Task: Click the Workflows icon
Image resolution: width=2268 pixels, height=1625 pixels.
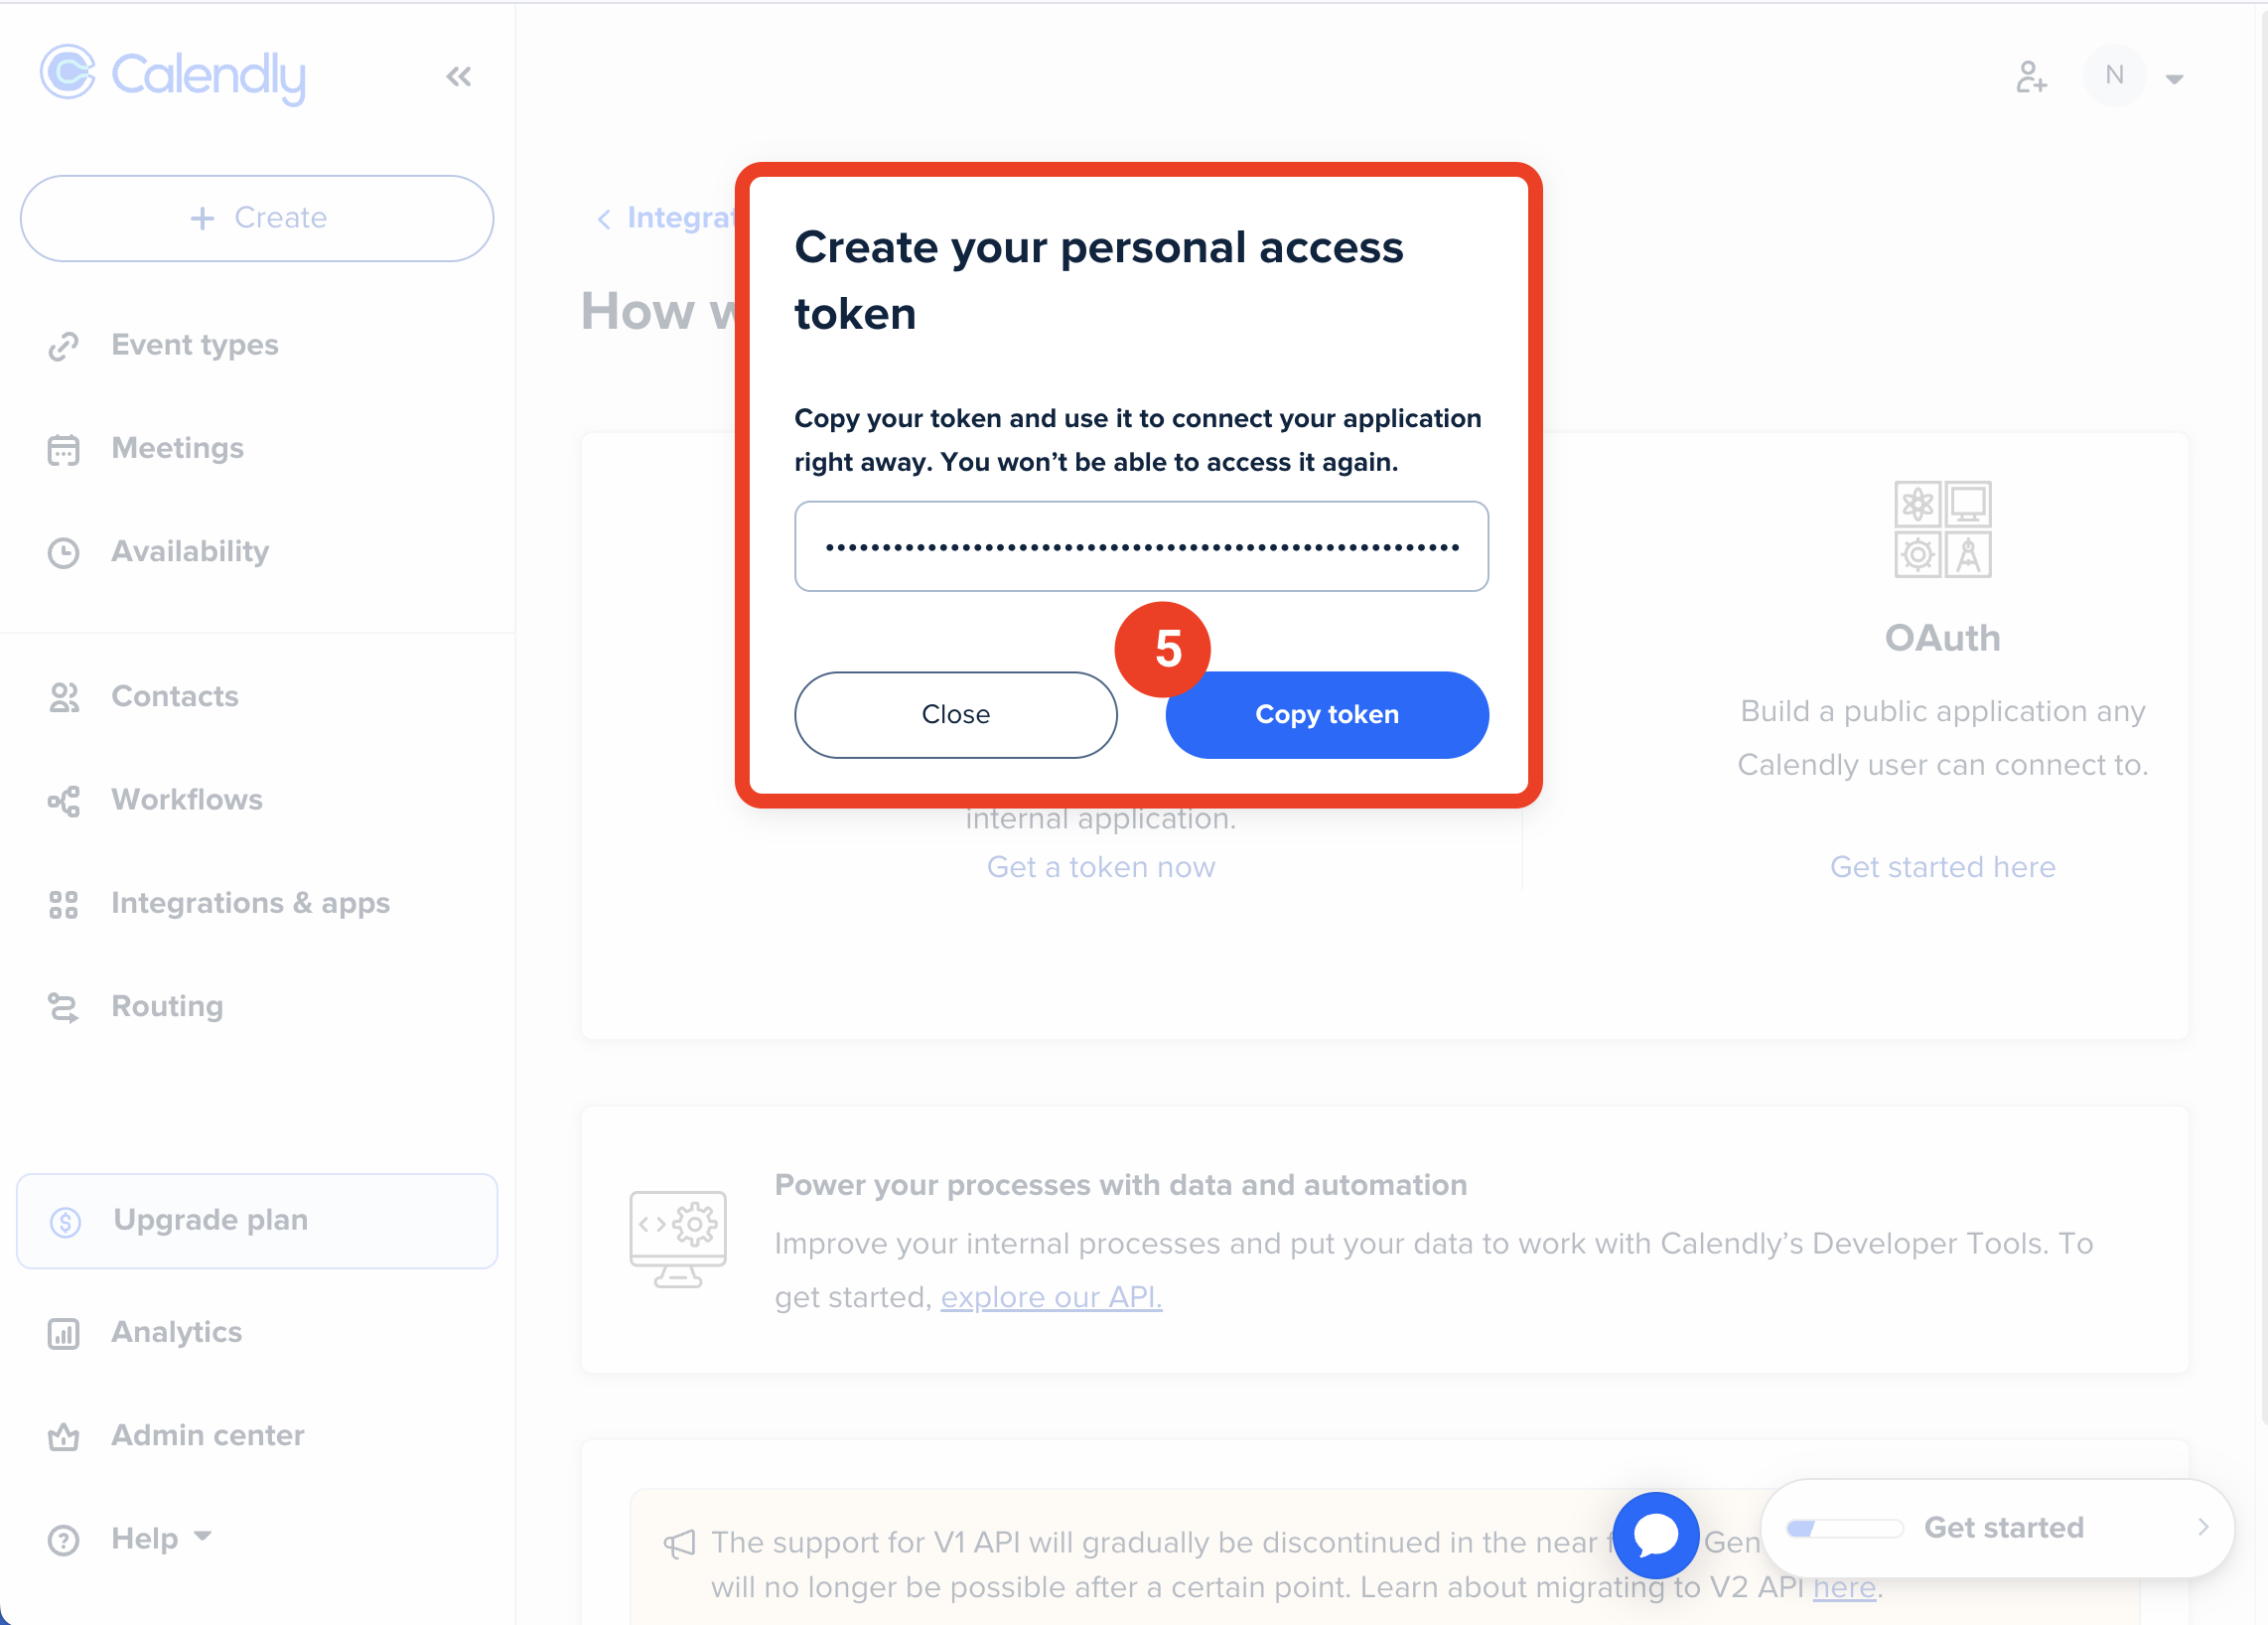Action: pos(64,801)
